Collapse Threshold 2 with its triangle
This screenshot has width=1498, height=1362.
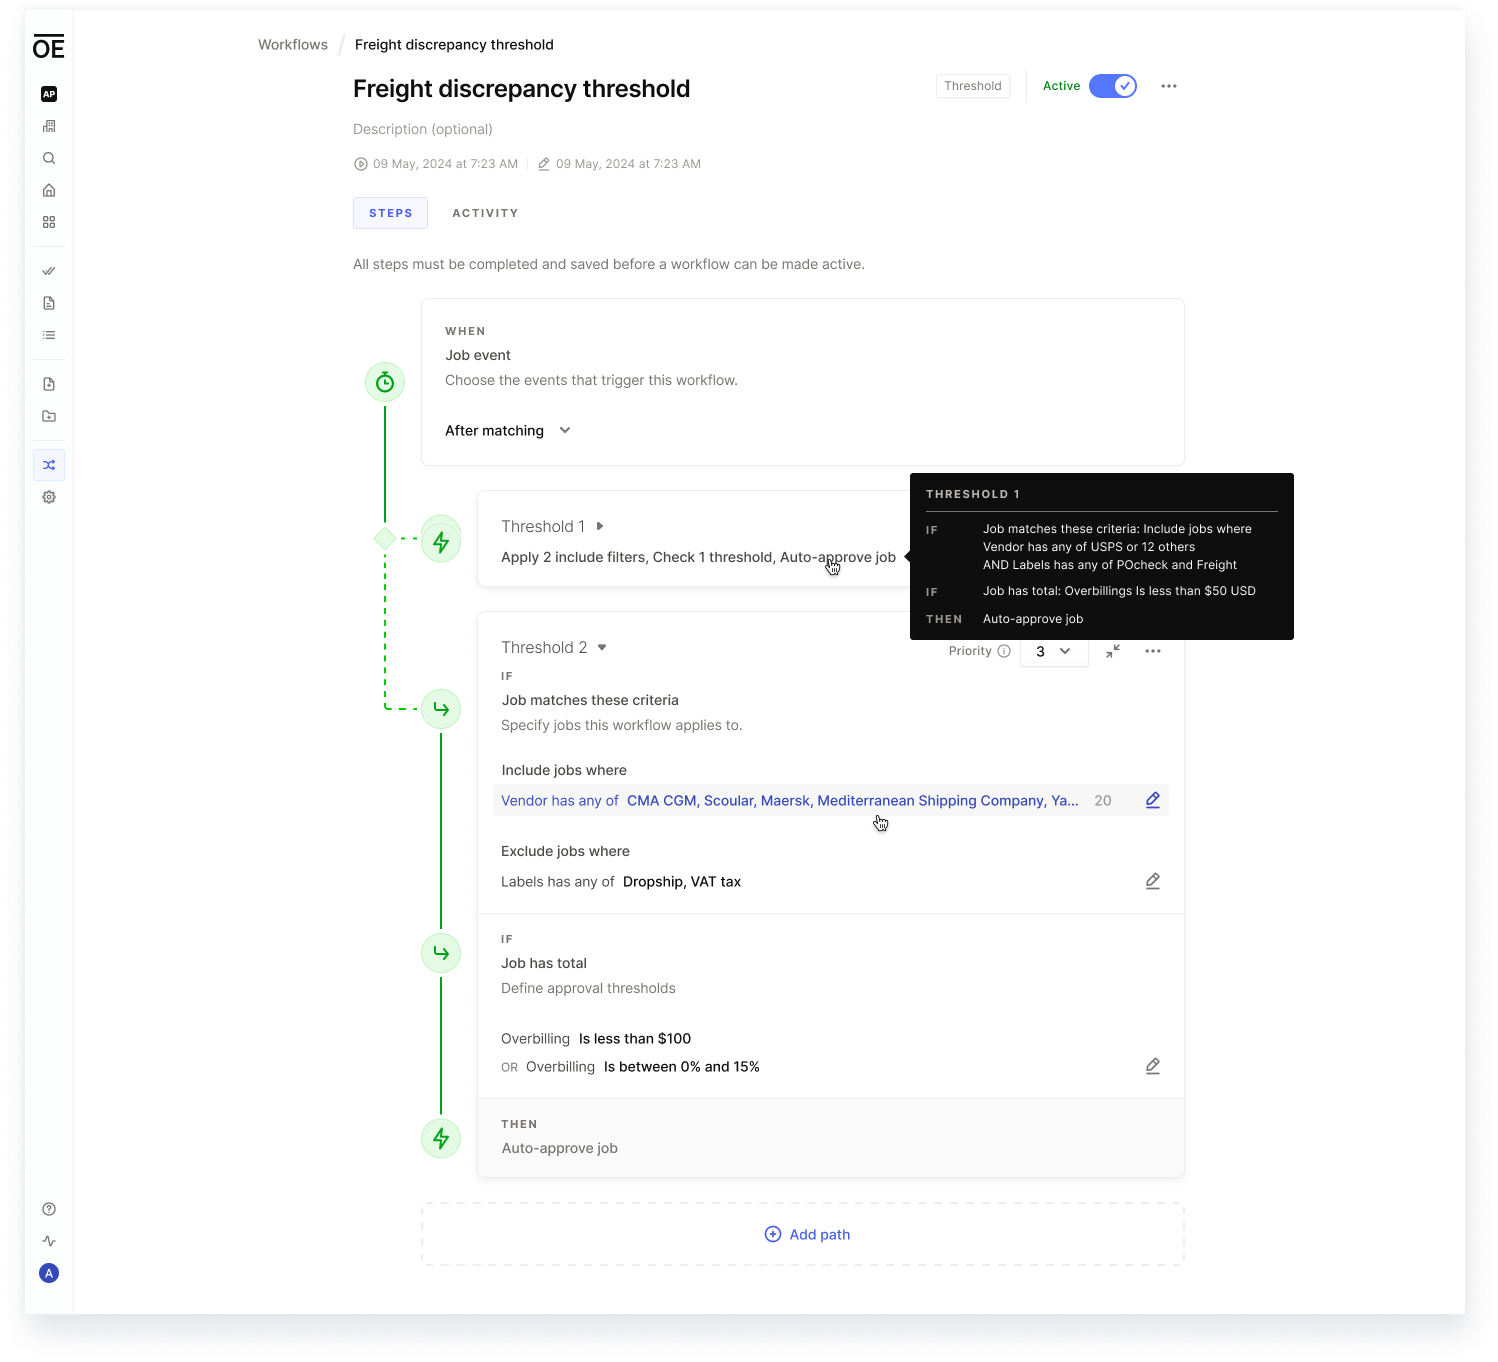pyautogui.click(x=602, y=647)
